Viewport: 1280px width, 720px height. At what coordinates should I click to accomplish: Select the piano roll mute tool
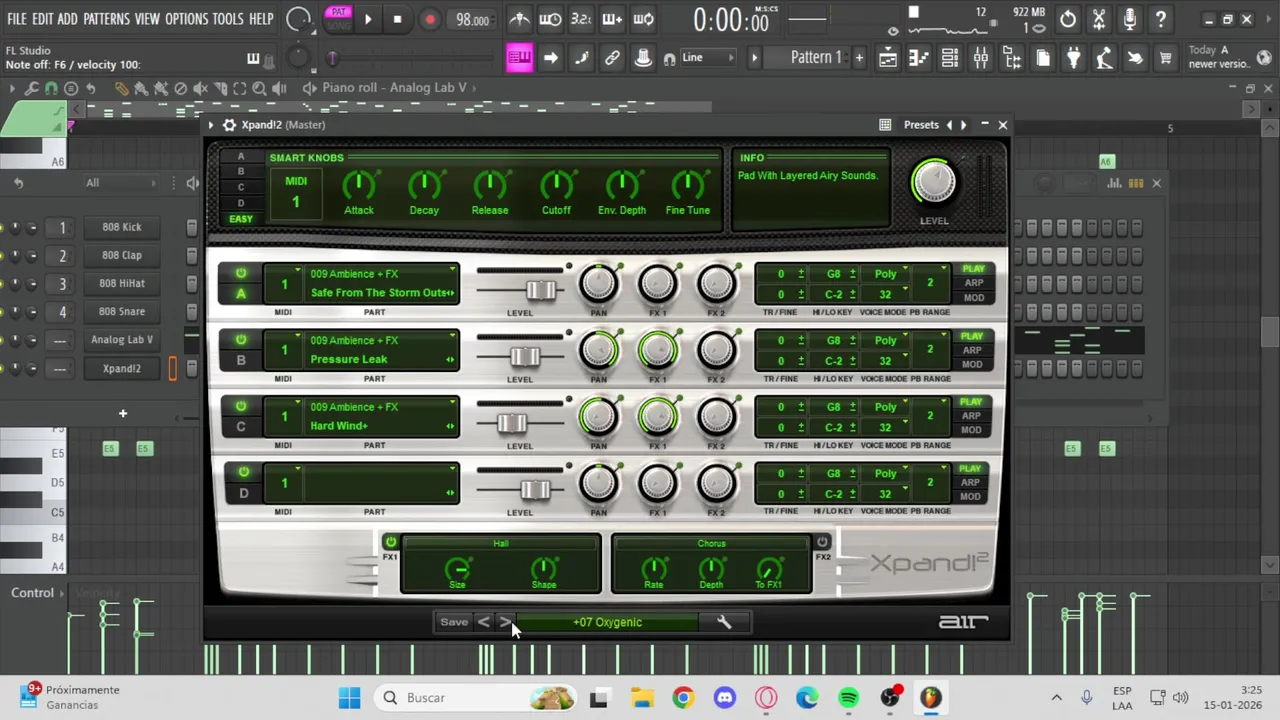201,89
